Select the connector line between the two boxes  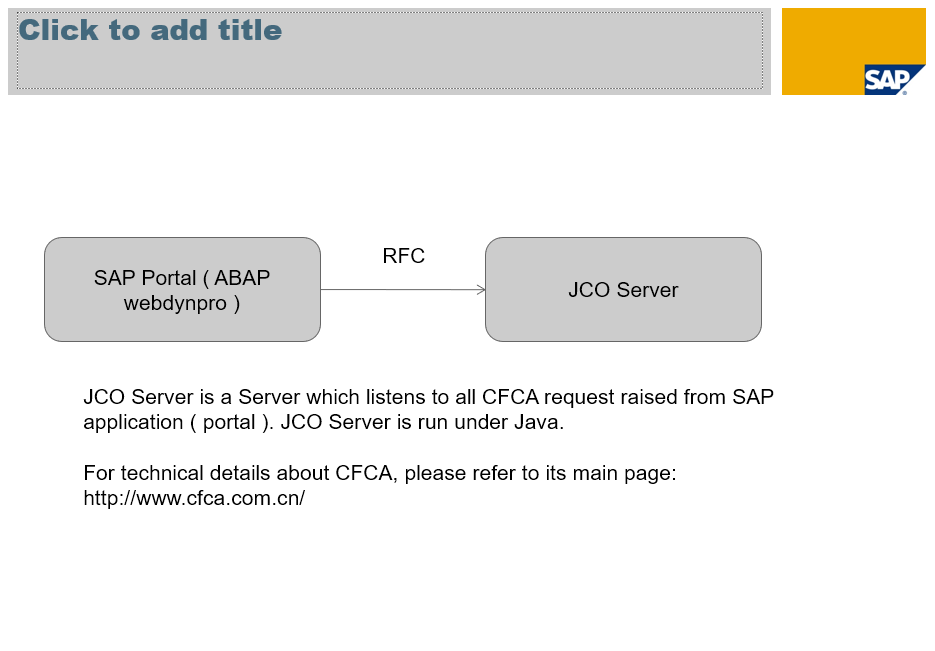tap(403, 290)
